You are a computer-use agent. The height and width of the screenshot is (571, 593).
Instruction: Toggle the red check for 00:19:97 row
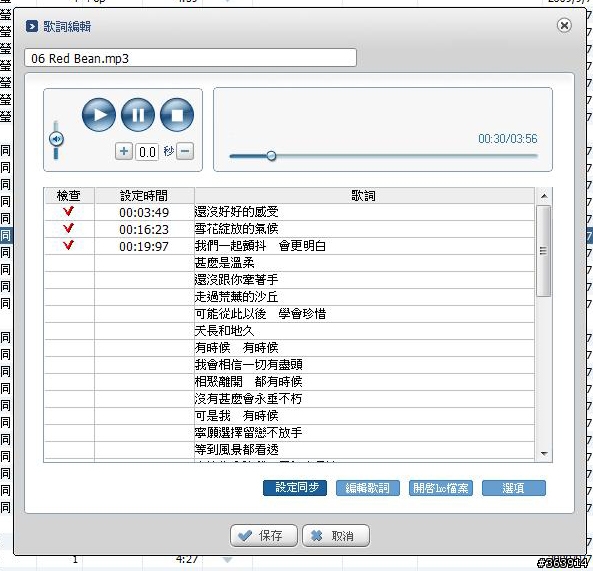click(x=68, y=245)
